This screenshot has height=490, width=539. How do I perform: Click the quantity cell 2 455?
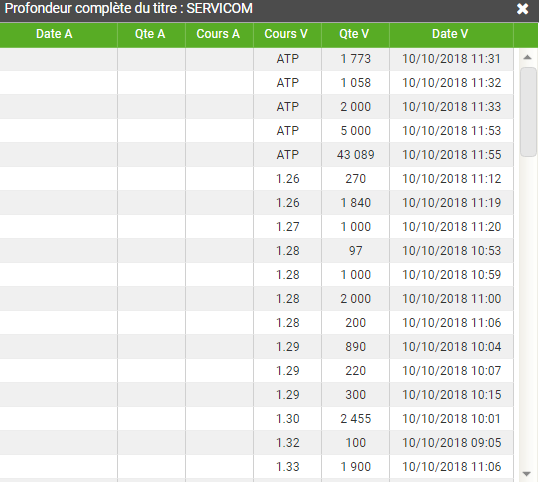tap(355, 419)
